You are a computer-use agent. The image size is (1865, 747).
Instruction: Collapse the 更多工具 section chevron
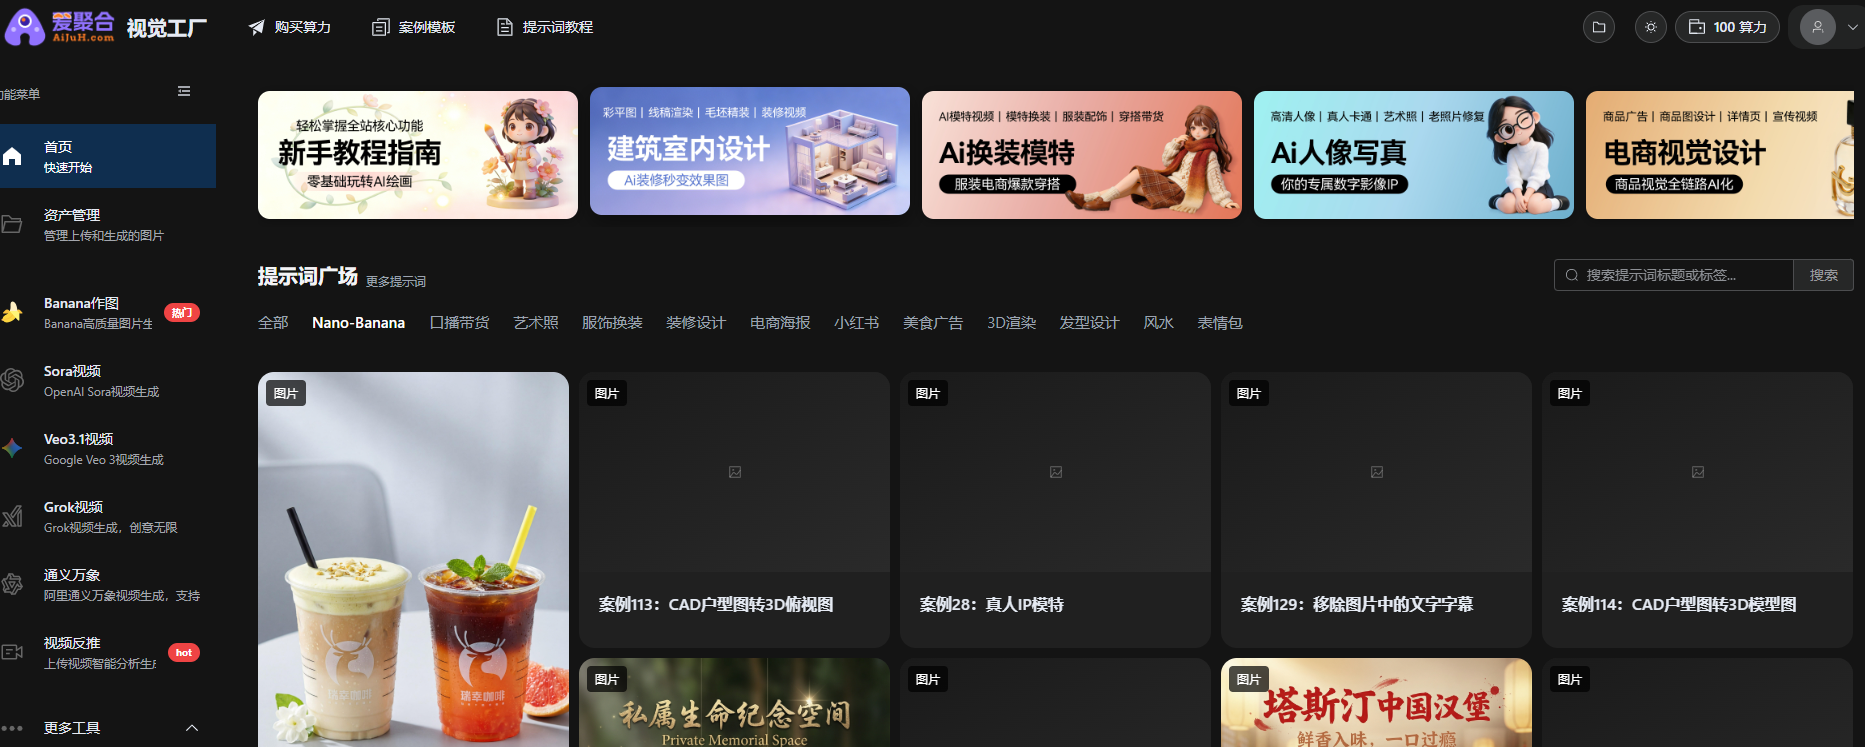[192, 728]
